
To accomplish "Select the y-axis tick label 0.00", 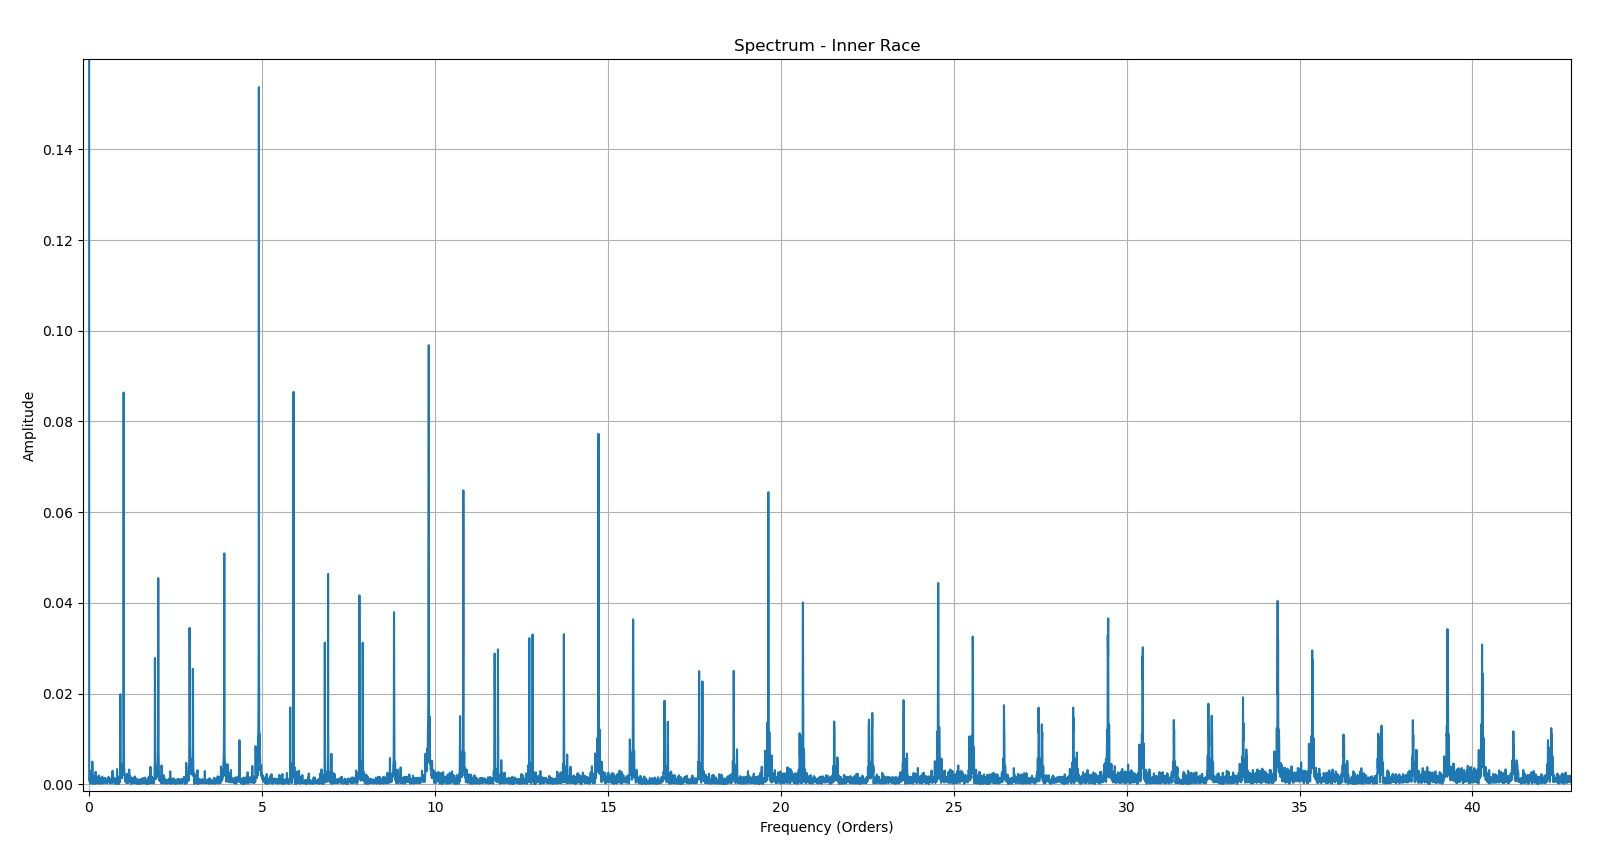I will [x=56, y=785].
